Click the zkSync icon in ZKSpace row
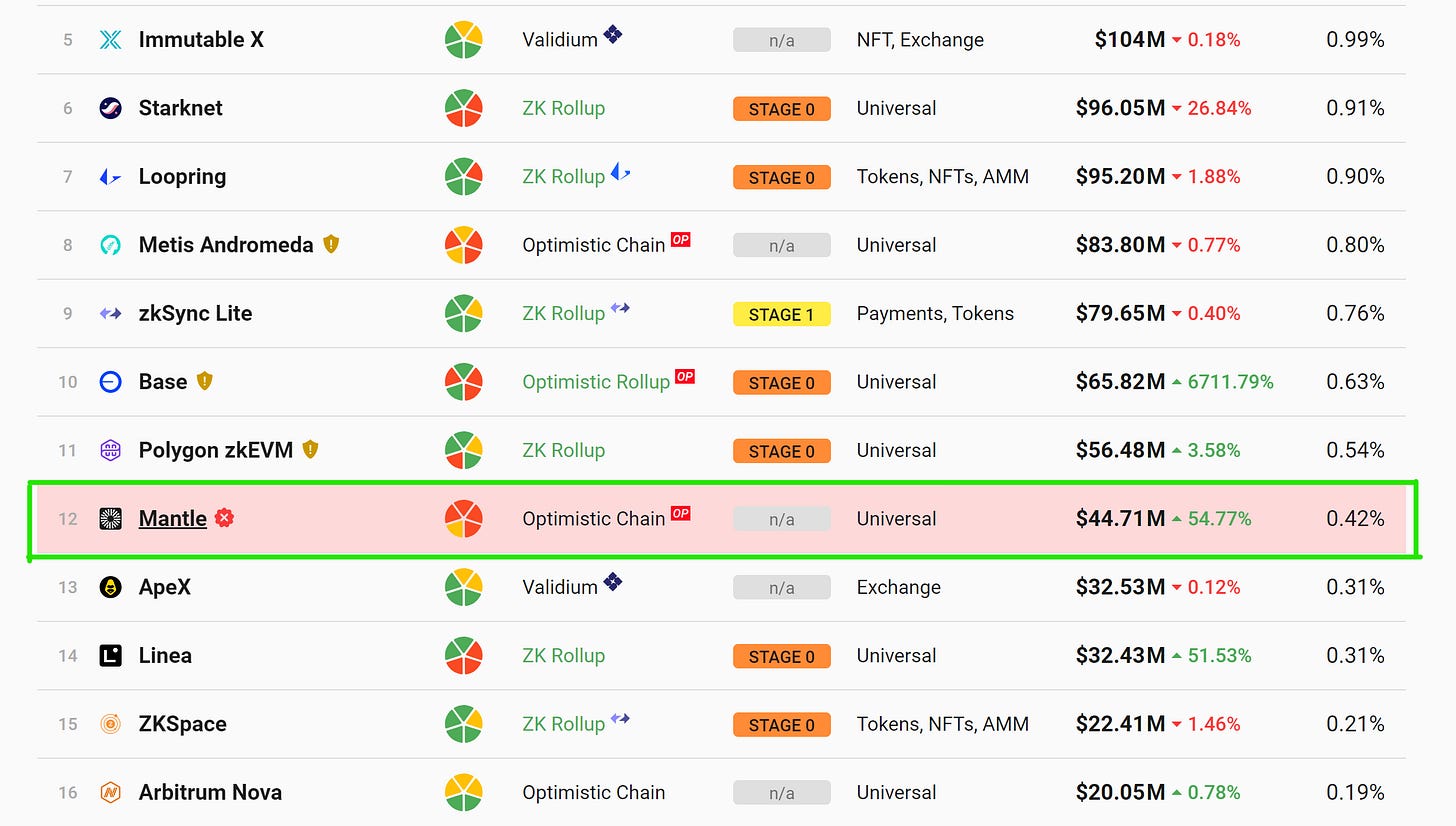Image resolution: width=1456 pixels, height=826 pixels. 621,718
